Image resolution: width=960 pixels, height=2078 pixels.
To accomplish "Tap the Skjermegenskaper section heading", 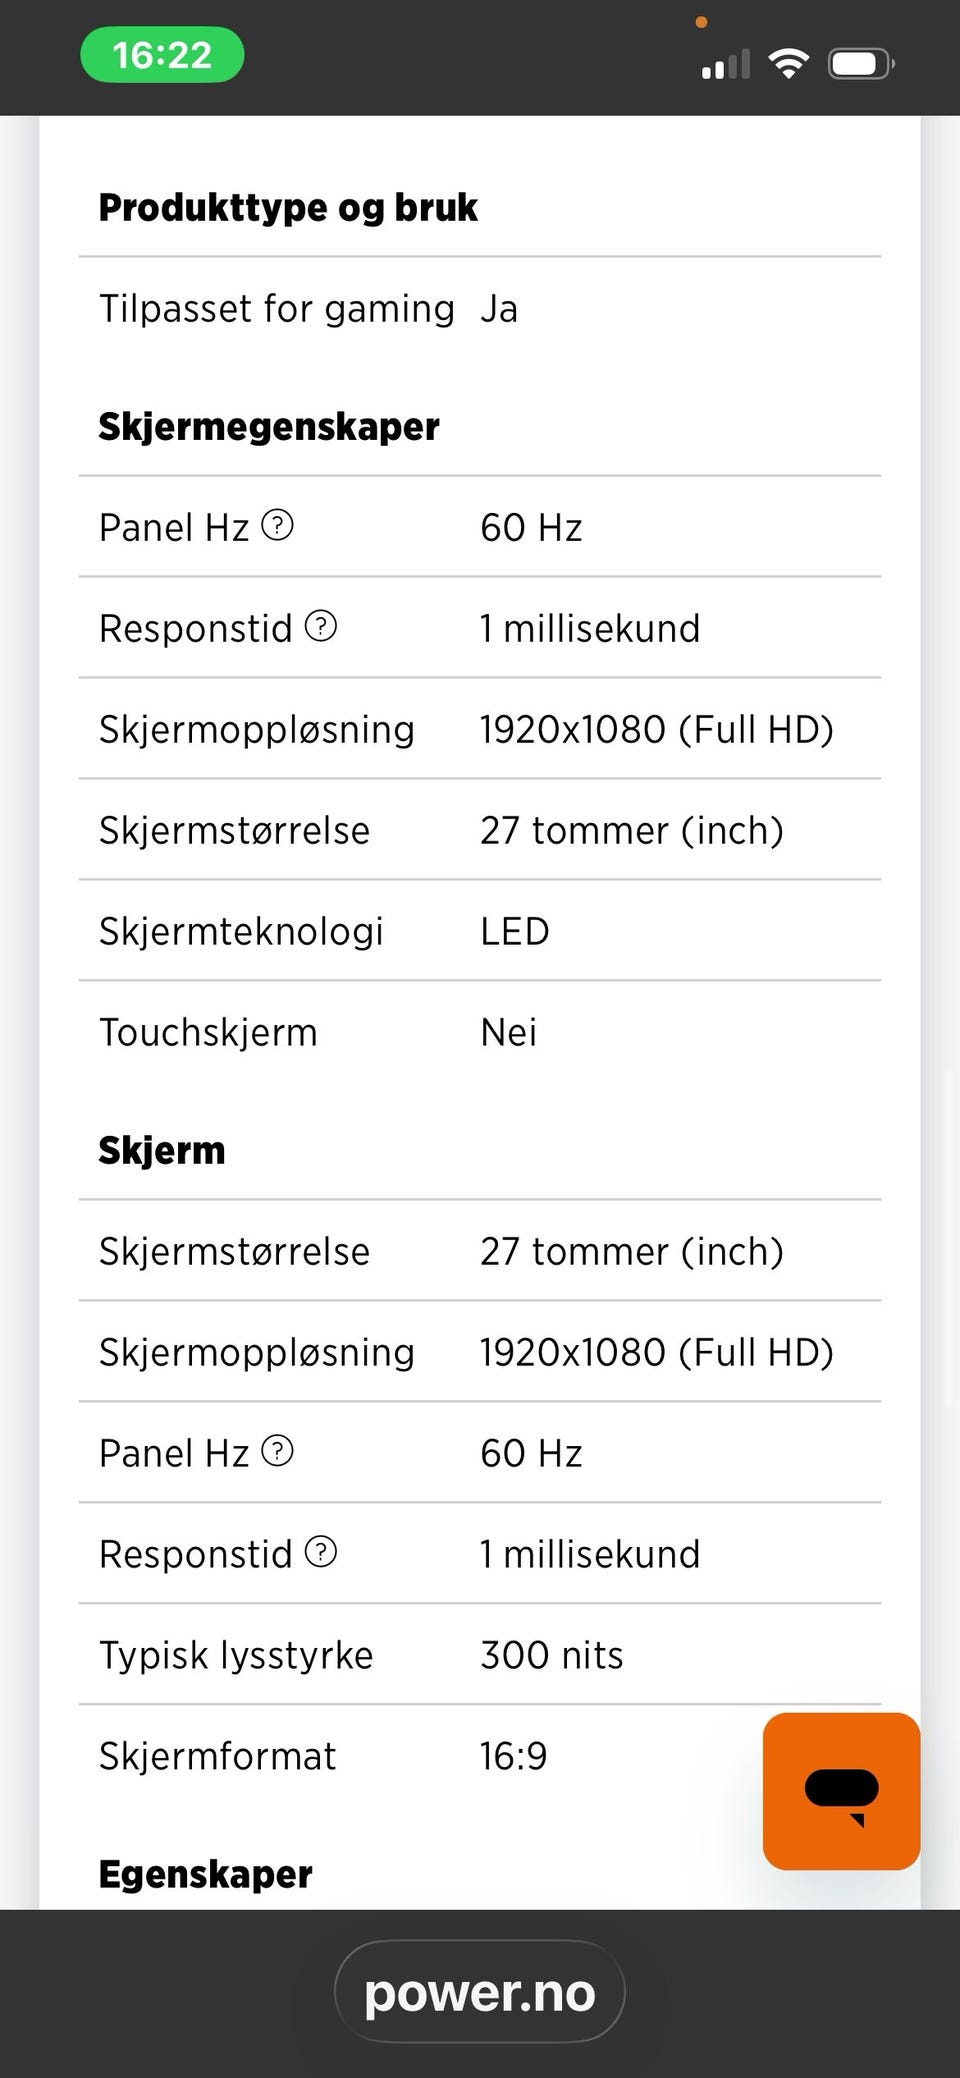I will pos(269,426).
